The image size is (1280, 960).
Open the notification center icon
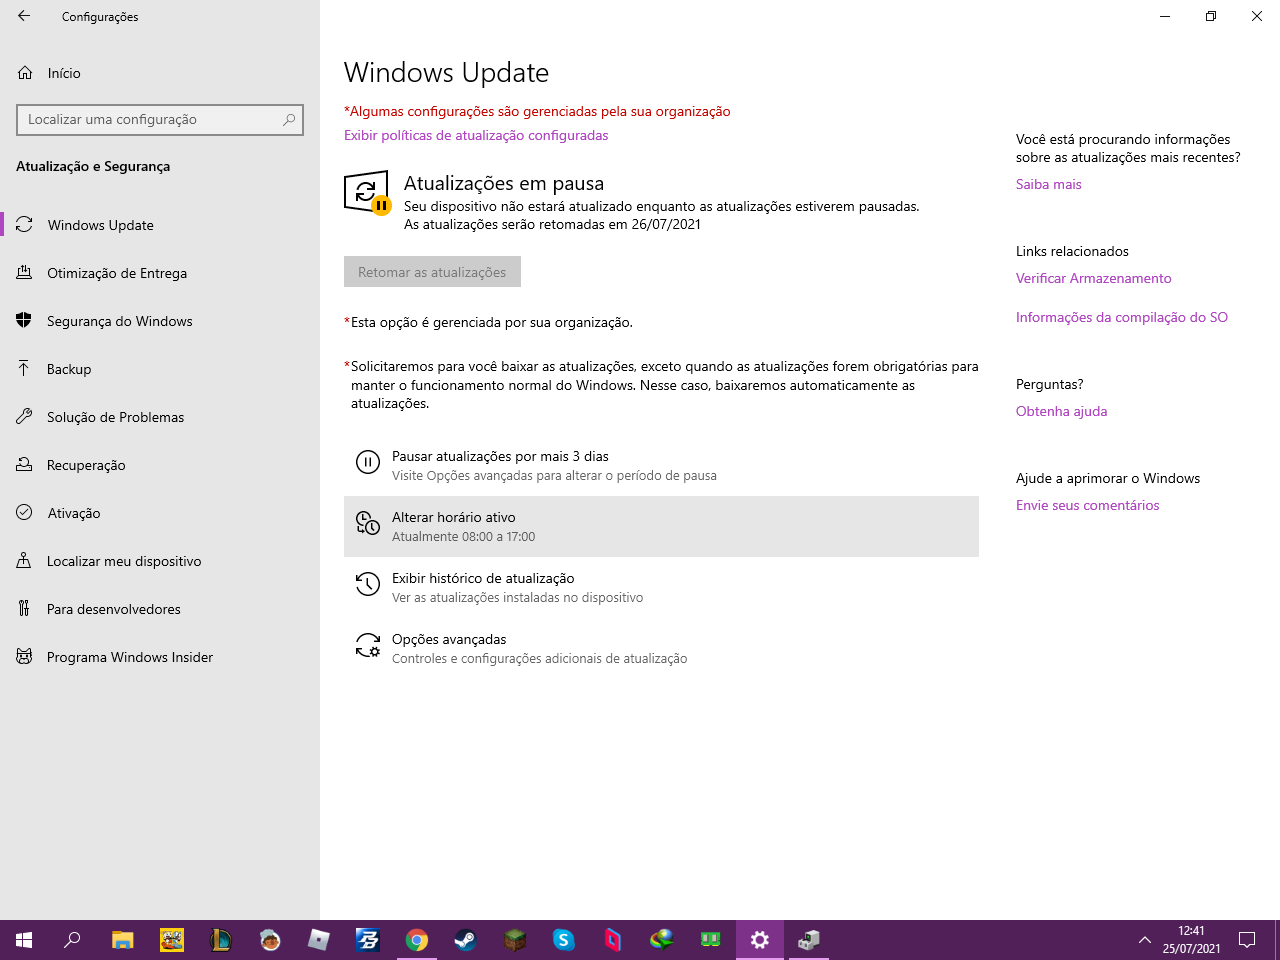pos(1247,940)
